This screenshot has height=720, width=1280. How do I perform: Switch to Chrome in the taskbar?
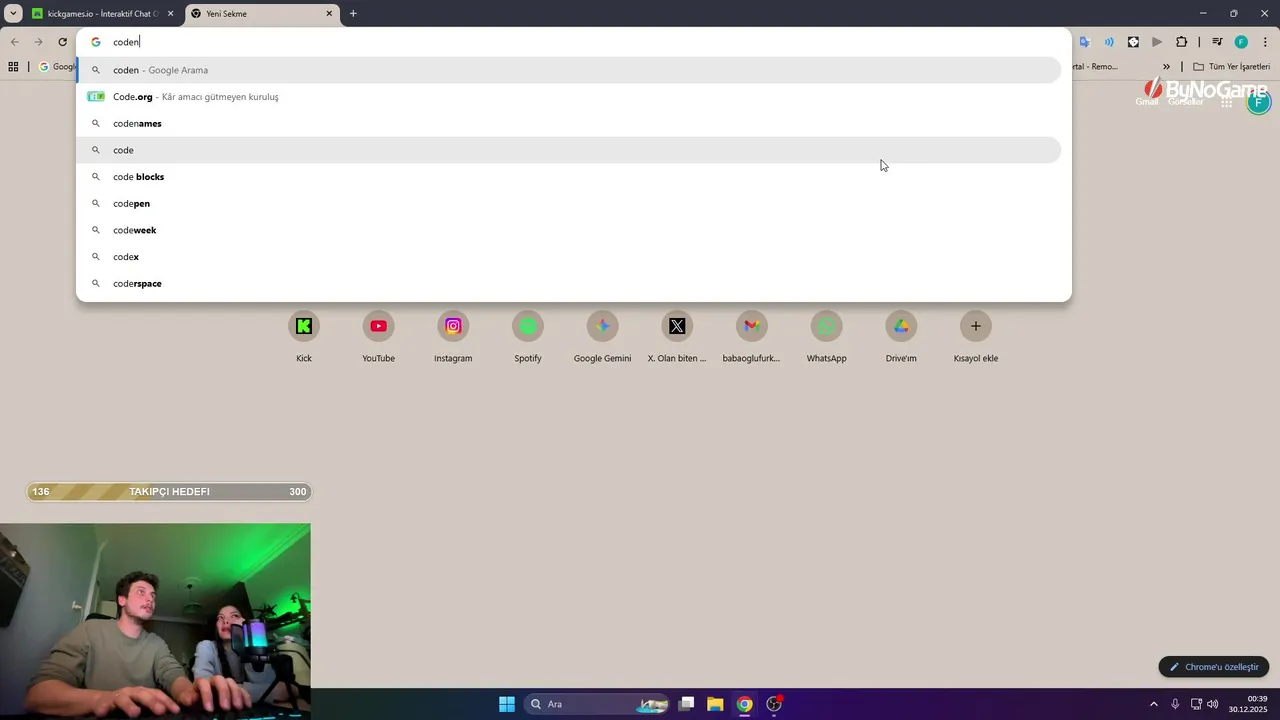point(744,704)
